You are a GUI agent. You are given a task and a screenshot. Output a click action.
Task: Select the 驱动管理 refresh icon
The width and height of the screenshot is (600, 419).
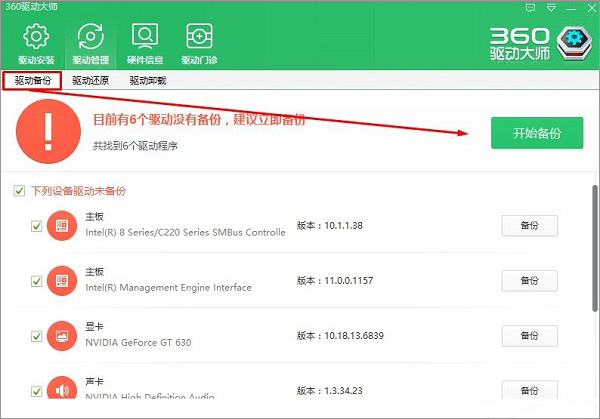(x=90, y=37)
